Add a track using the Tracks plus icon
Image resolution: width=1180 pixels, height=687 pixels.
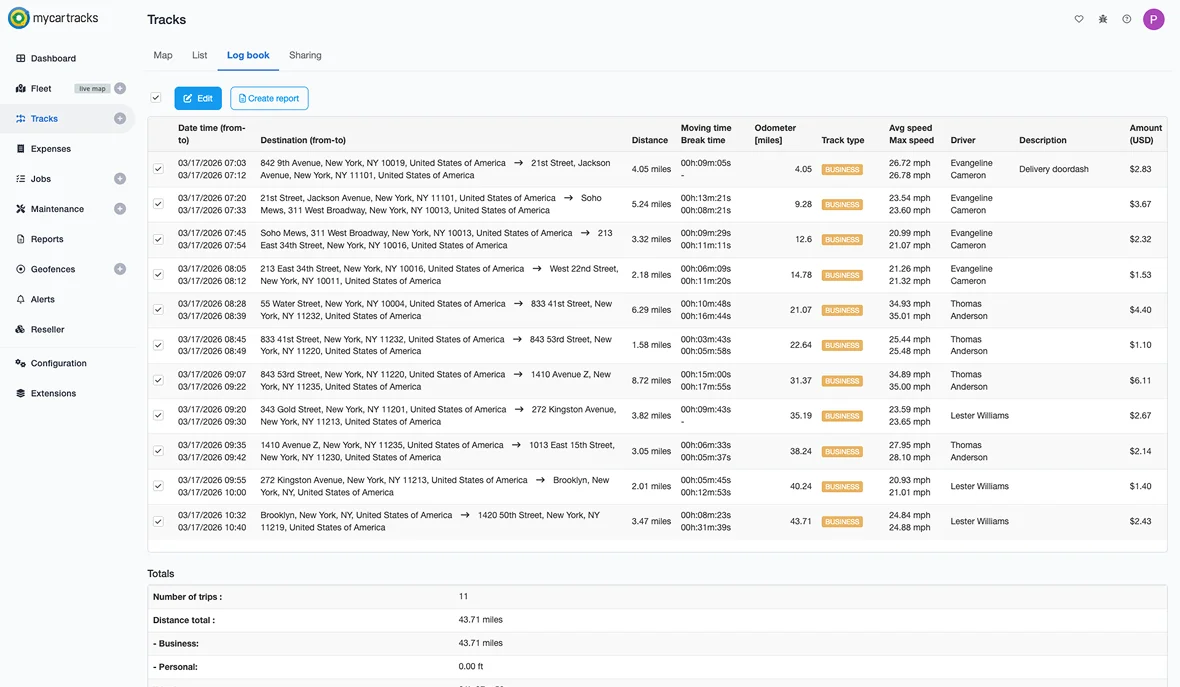click(x=118, y=117)
